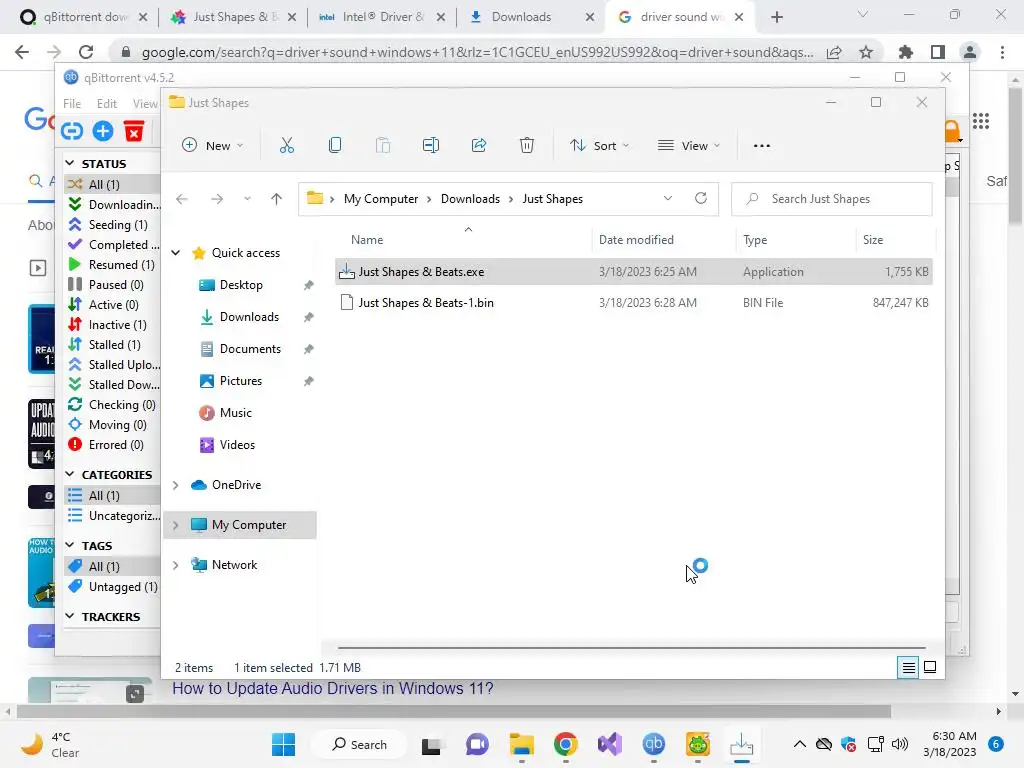
Task: Open Pictures in Quick access
Action: point(240,381)
